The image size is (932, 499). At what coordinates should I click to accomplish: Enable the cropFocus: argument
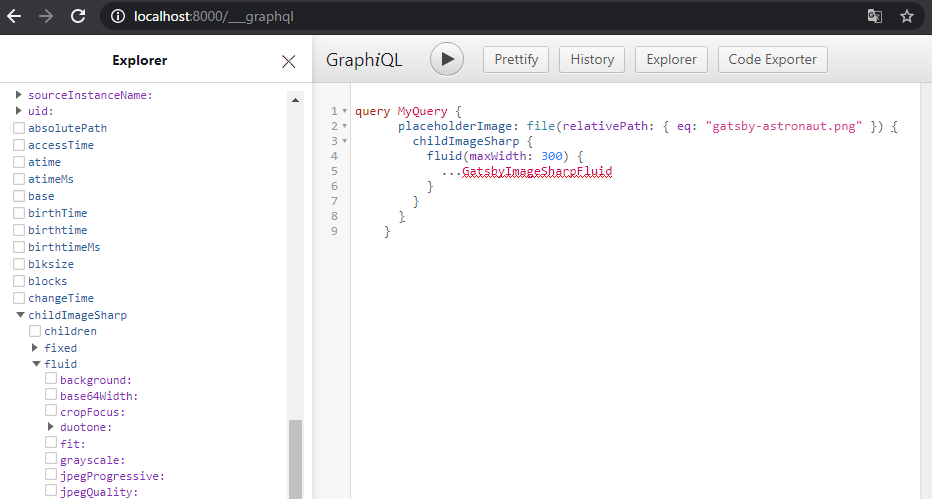point(51,410)
